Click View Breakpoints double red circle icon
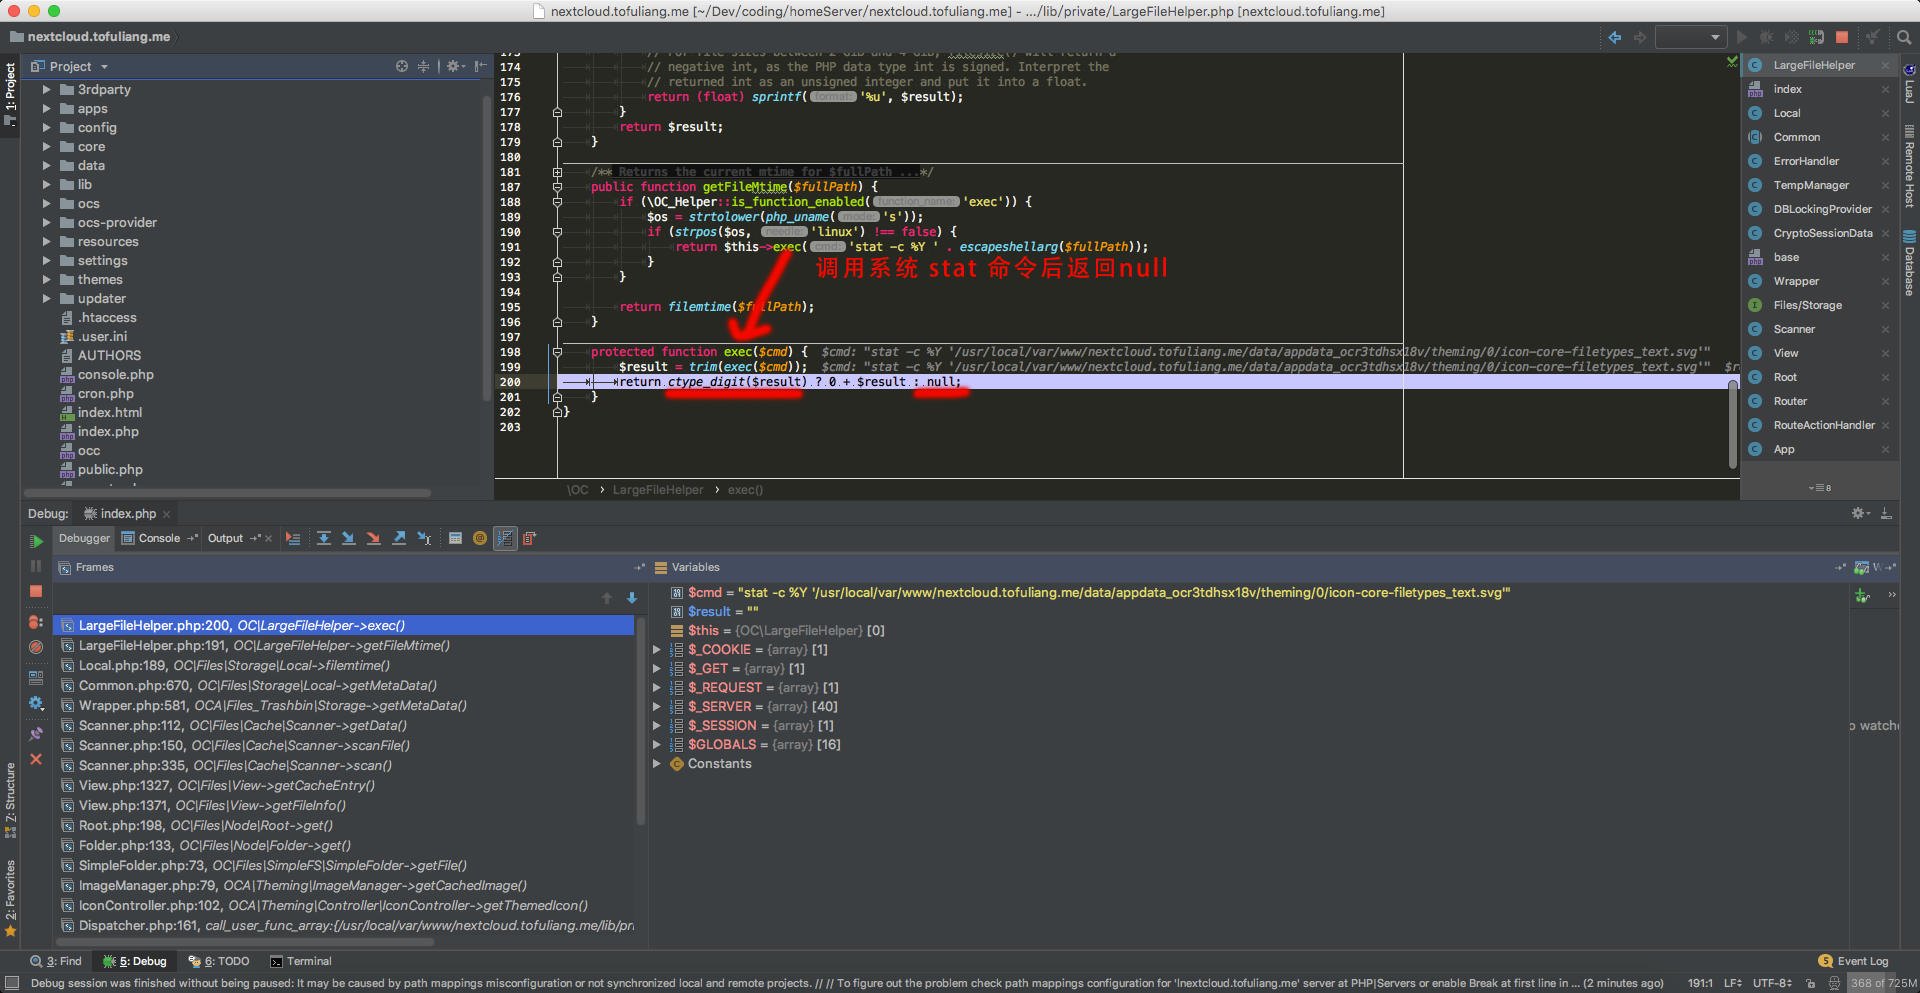Viewport: 1920px width, 993px height. (x=36, y=622)
